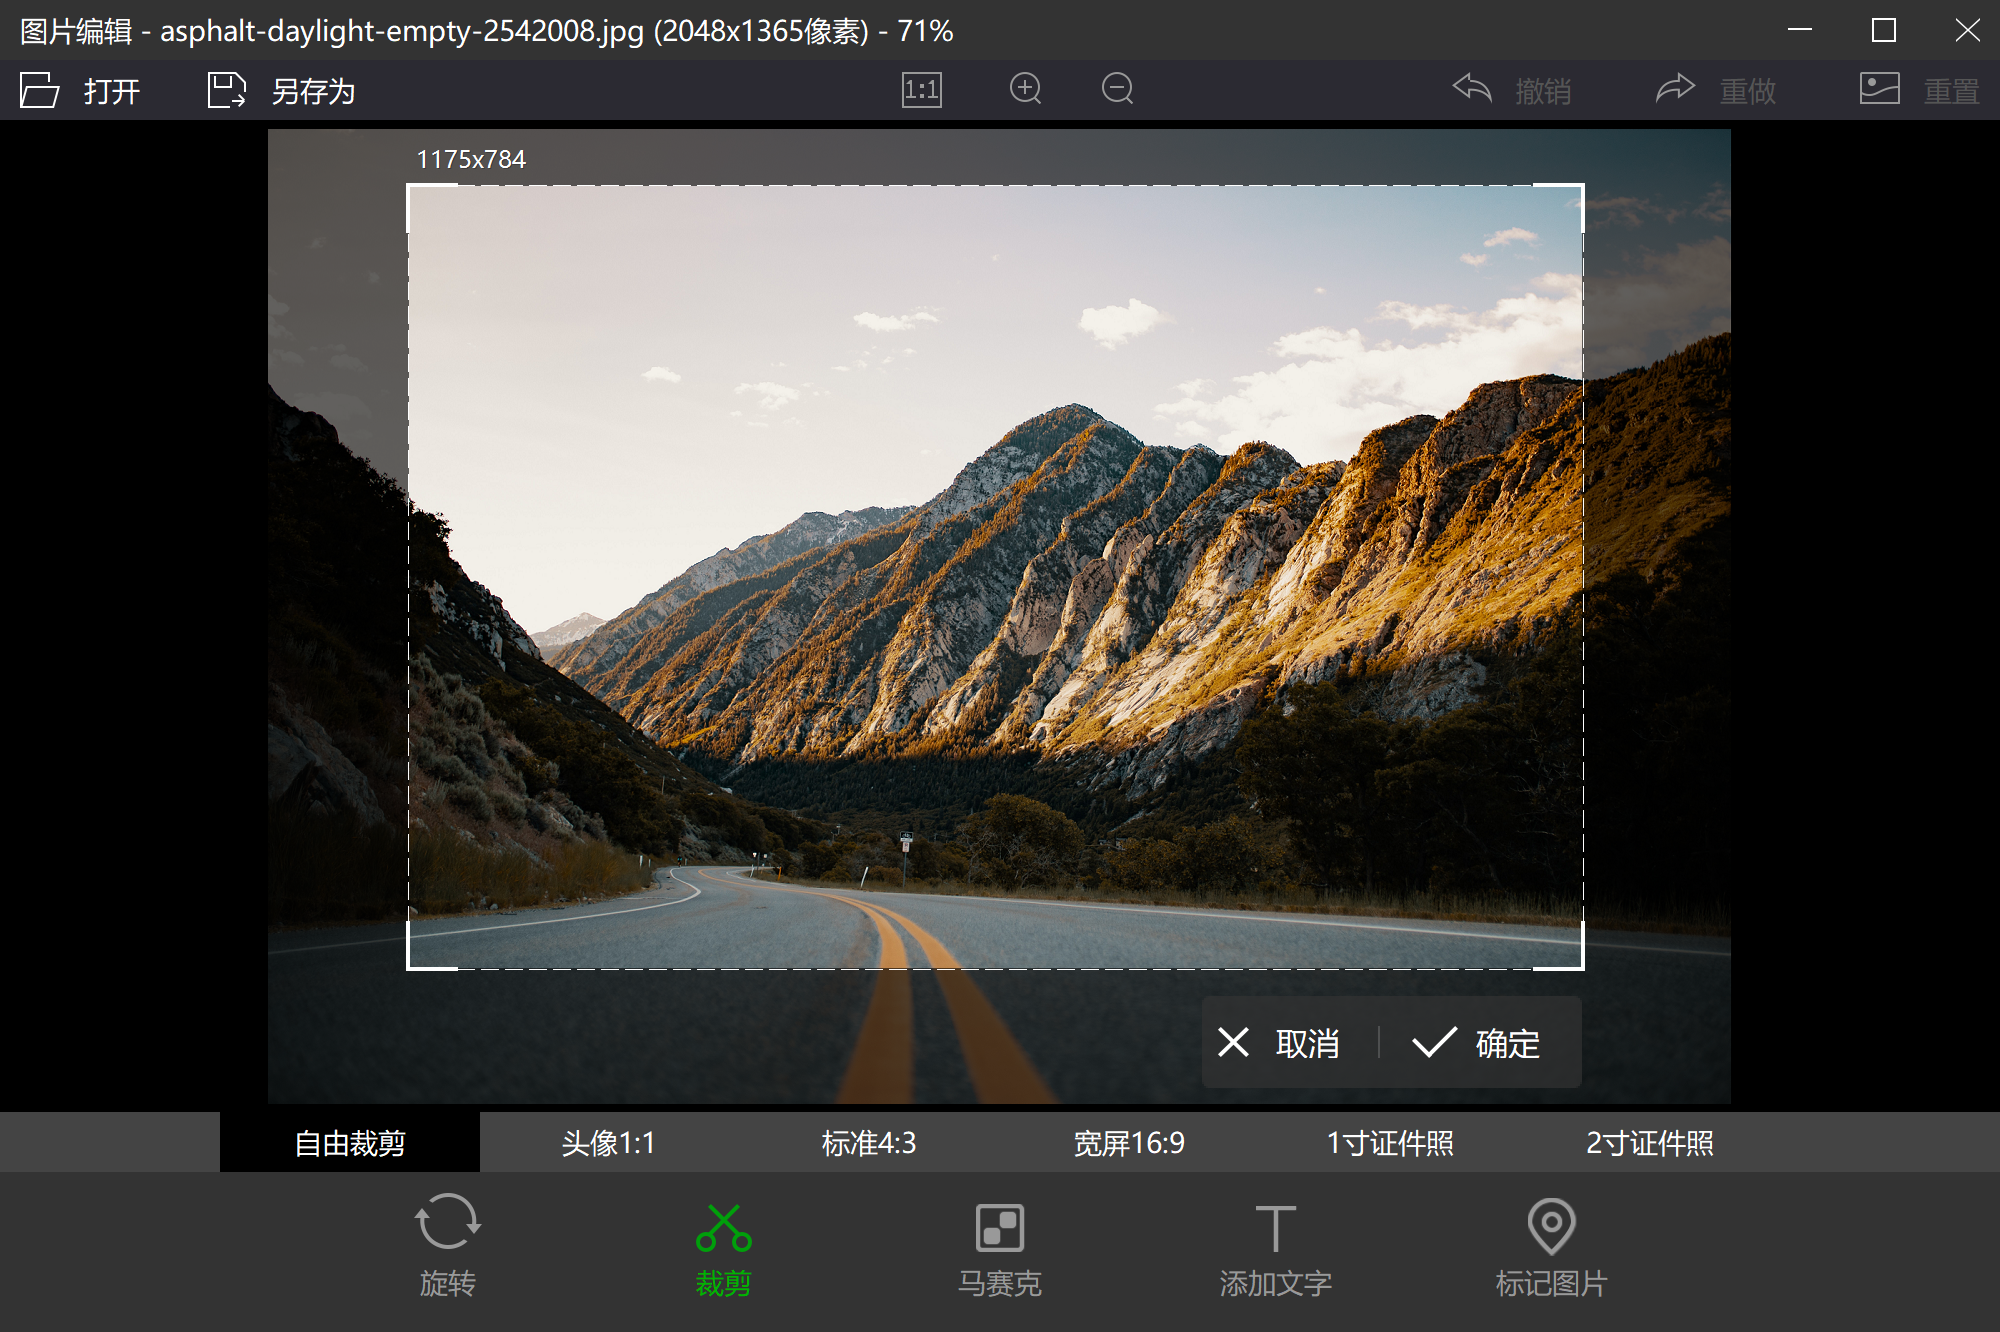The height and width of the screenshot is (1332, 2000).
Task: Choose the Add Text tool
Action: click(x=1275, y=1228)
